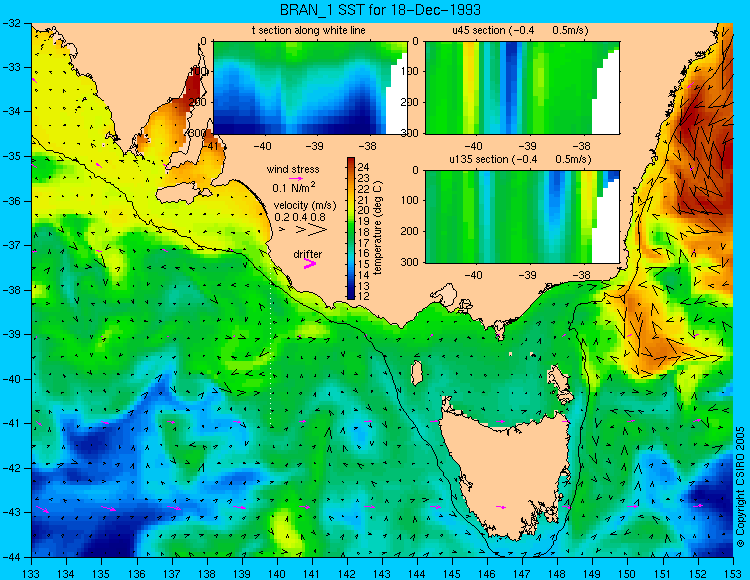
Task: Click the color bar value 16
Action: (x=363, y=253)
